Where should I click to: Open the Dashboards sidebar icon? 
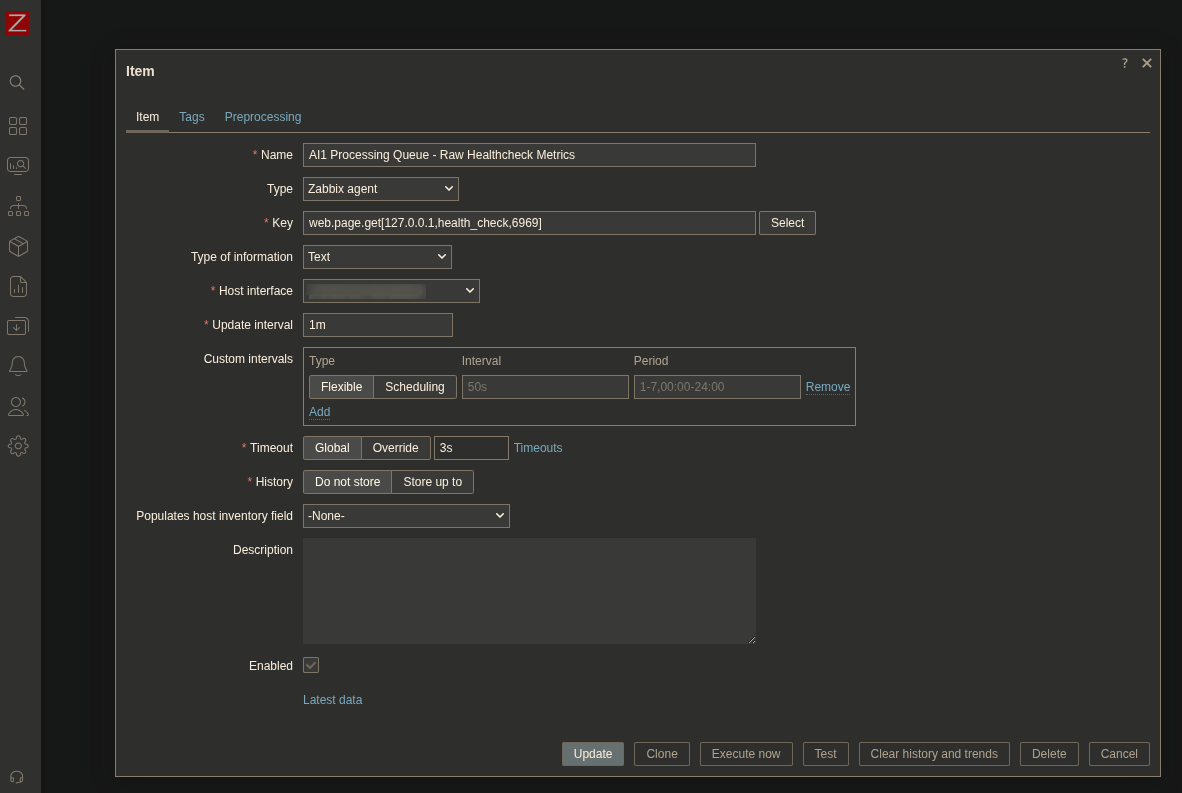(x=17, y=126)
